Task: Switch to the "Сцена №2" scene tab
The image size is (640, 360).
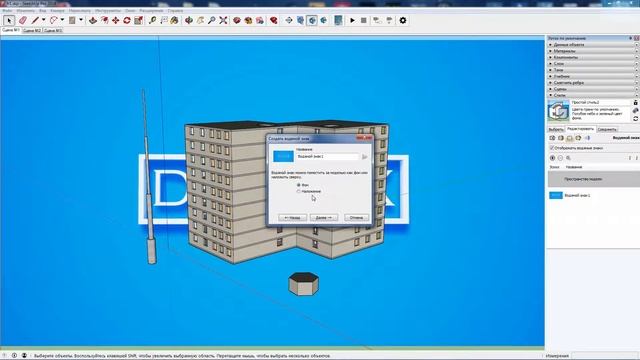Action: pos(32,30)
